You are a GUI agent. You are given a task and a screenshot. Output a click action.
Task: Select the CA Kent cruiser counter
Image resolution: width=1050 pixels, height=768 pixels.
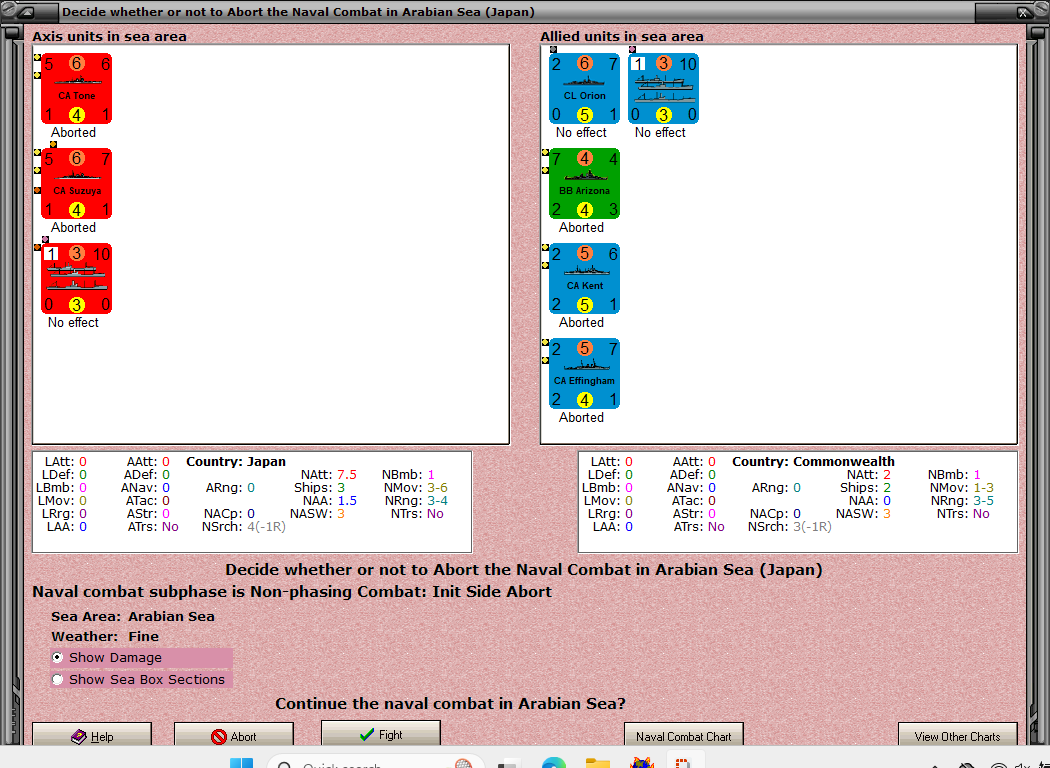pyautogui.click(x=585, y=279)
